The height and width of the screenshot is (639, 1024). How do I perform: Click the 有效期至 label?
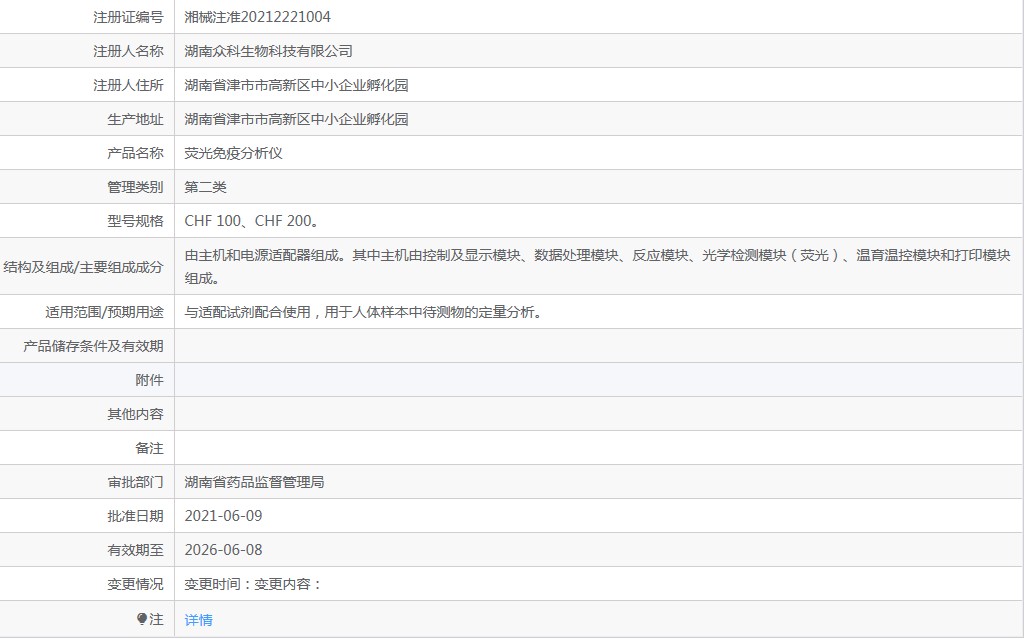click(135, 550)
